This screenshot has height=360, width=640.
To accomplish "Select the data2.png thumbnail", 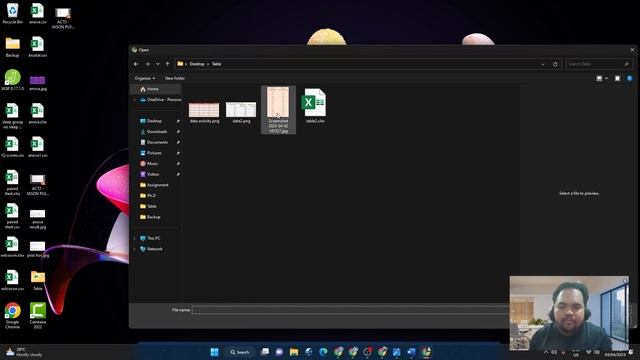I will [241, 109].
